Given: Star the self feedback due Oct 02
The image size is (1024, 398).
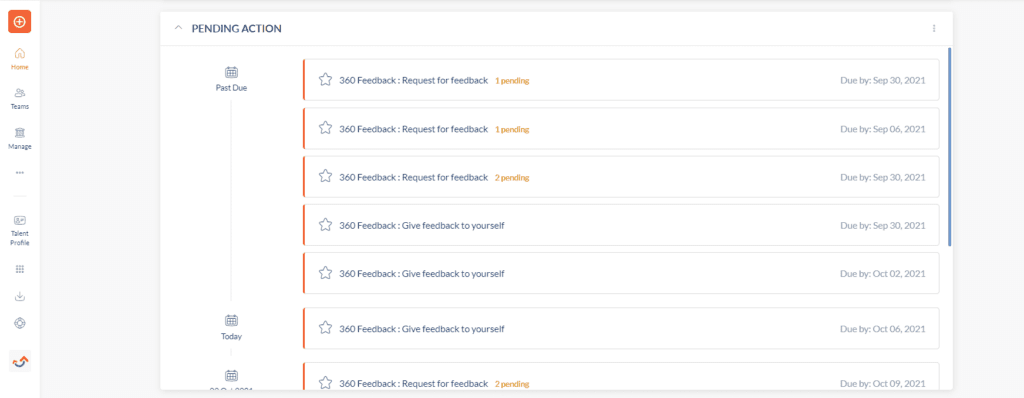Looking at the screenshot, I should 325,273.
